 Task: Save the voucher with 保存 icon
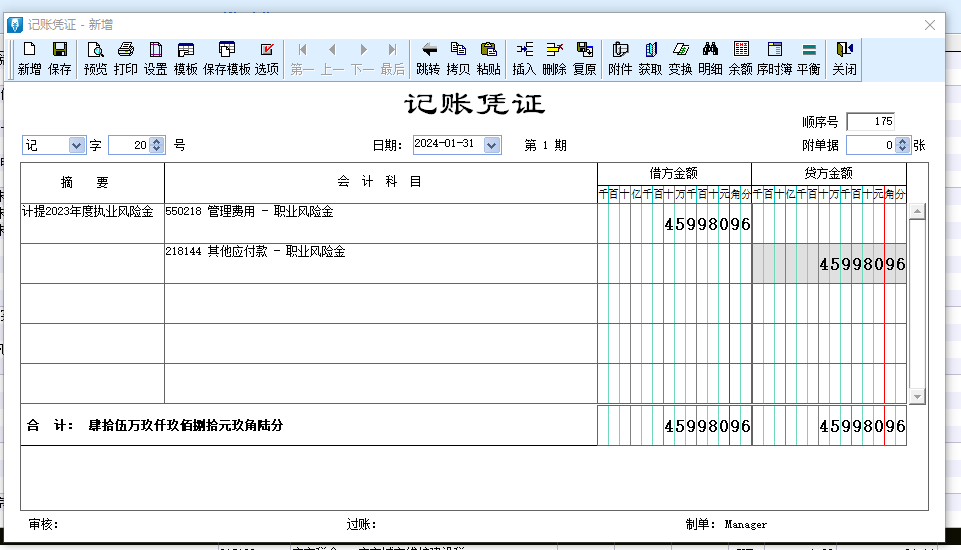(x=59, y=58)
